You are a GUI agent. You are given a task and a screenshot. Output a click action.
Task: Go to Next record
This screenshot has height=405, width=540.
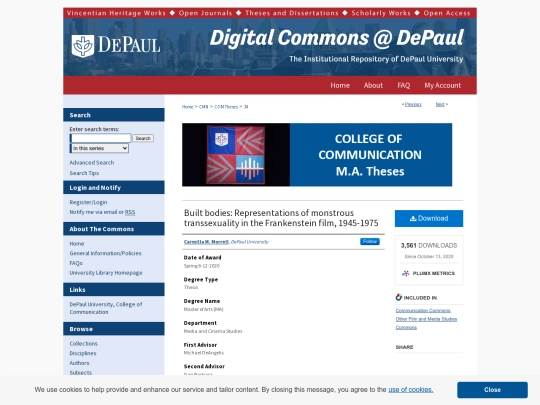tap(440, 104)
